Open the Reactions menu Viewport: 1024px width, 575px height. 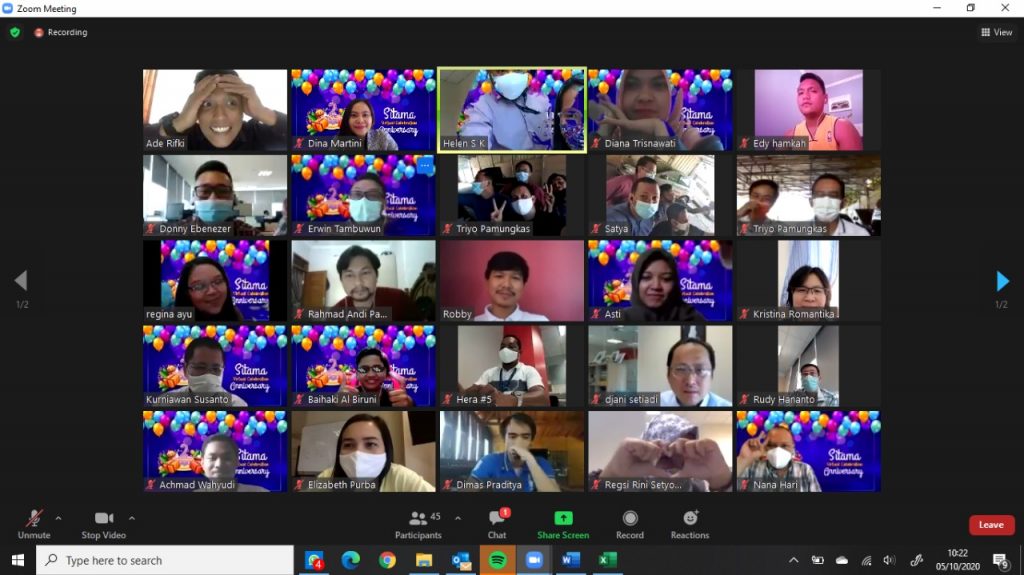[x=690, y=524]
